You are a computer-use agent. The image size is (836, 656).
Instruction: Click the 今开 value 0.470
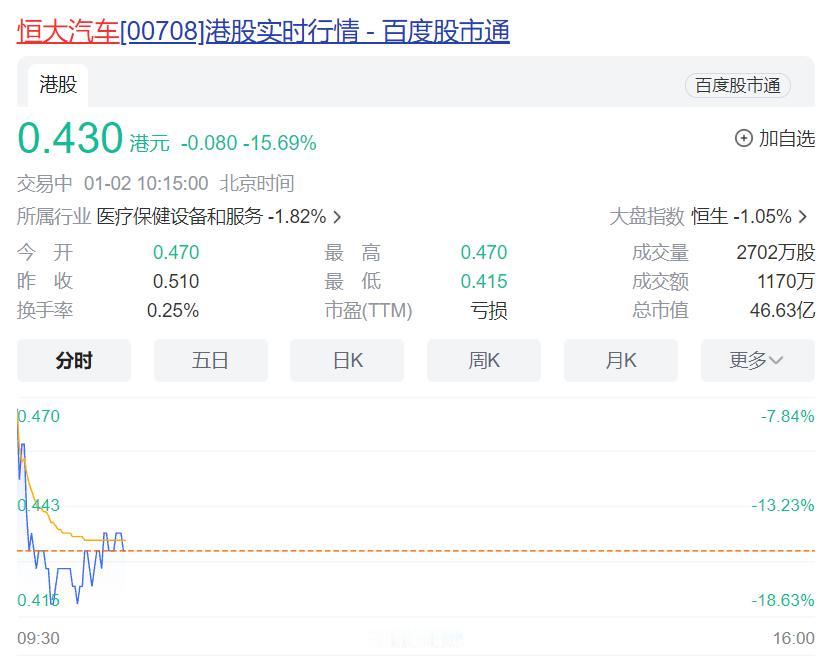(176, 252)
